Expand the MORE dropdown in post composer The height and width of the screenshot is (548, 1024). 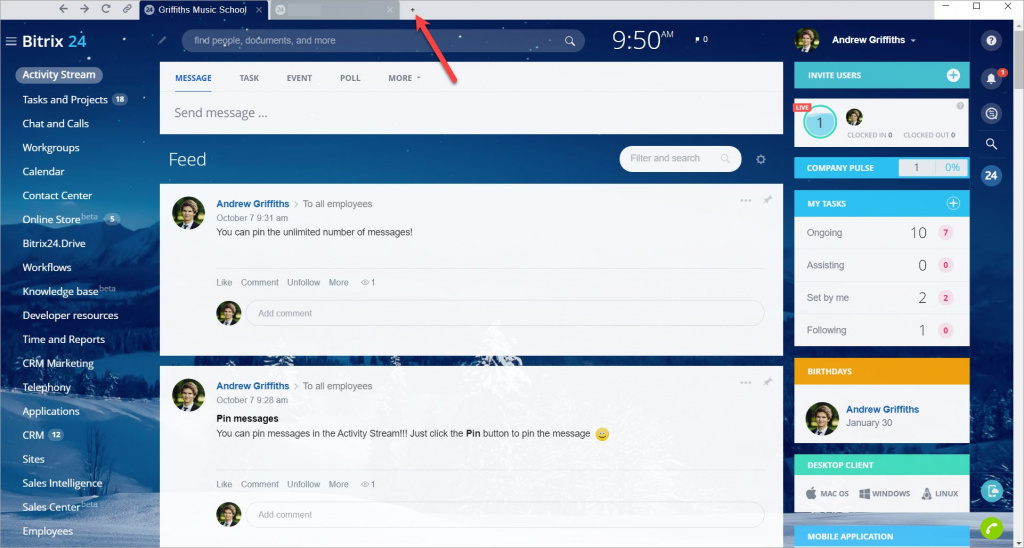(x=404, y=78)
